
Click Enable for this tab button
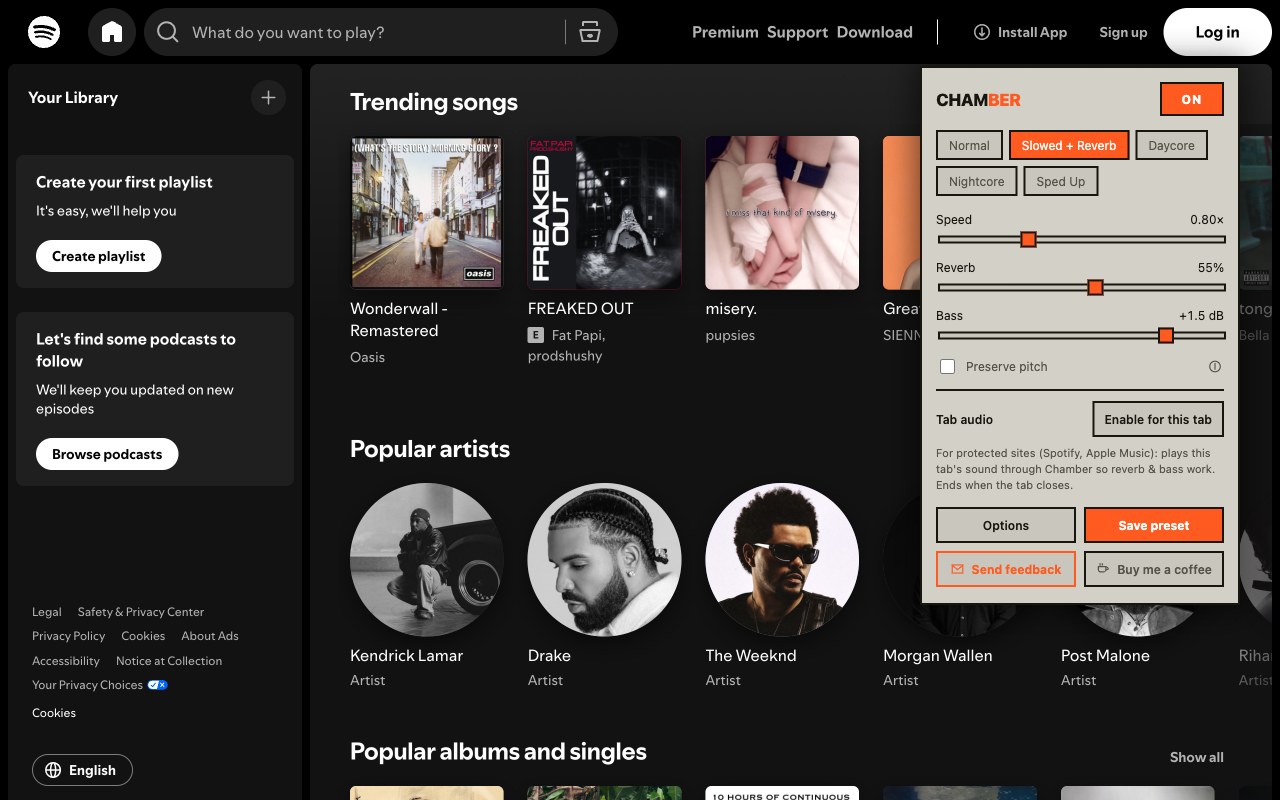coord(1158,419)
